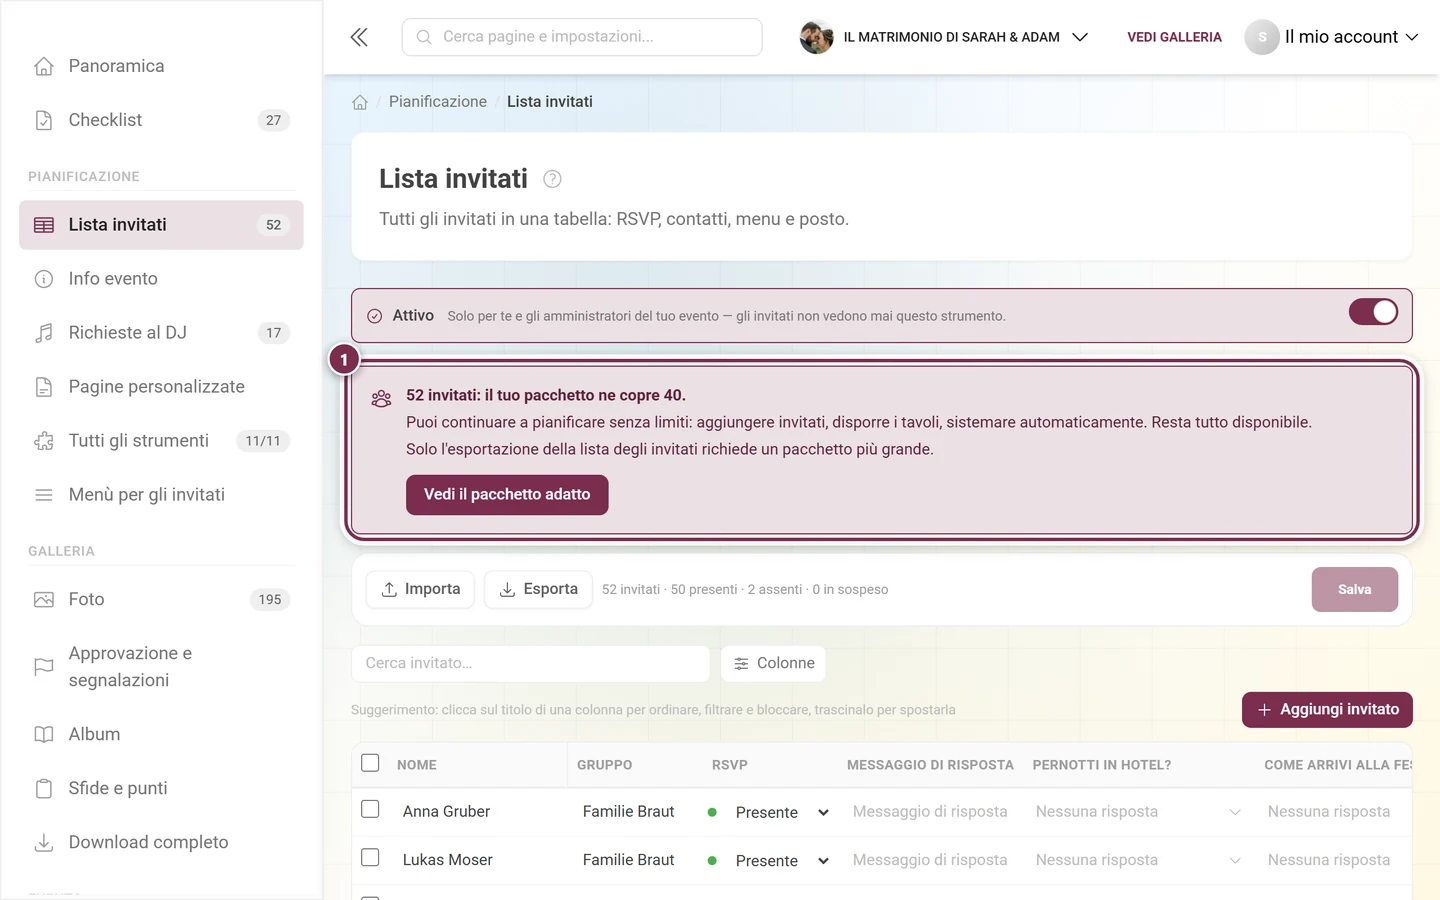The image size is (1440, 900).
Task: Click the Richieste al DJ music icon
Action: coord(44,333)
